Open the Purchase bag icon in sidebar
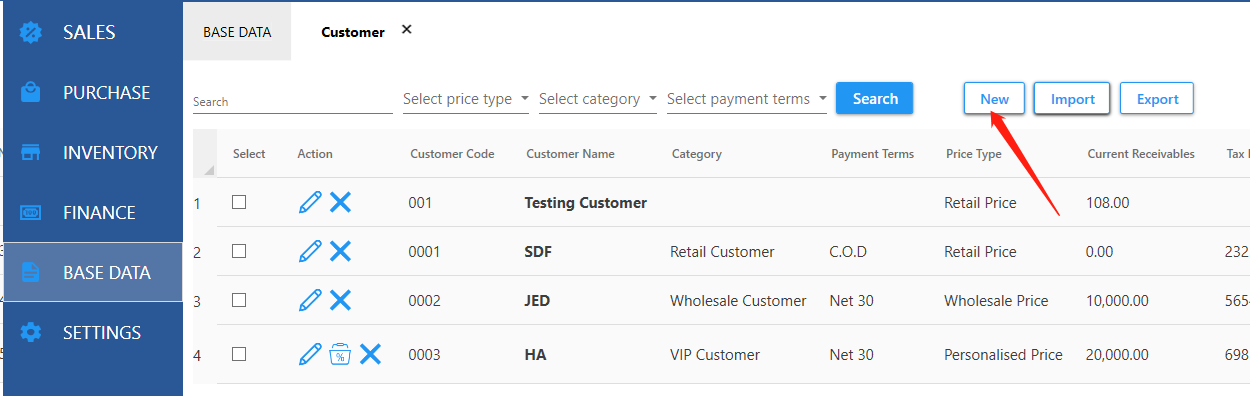 (31, 92)
